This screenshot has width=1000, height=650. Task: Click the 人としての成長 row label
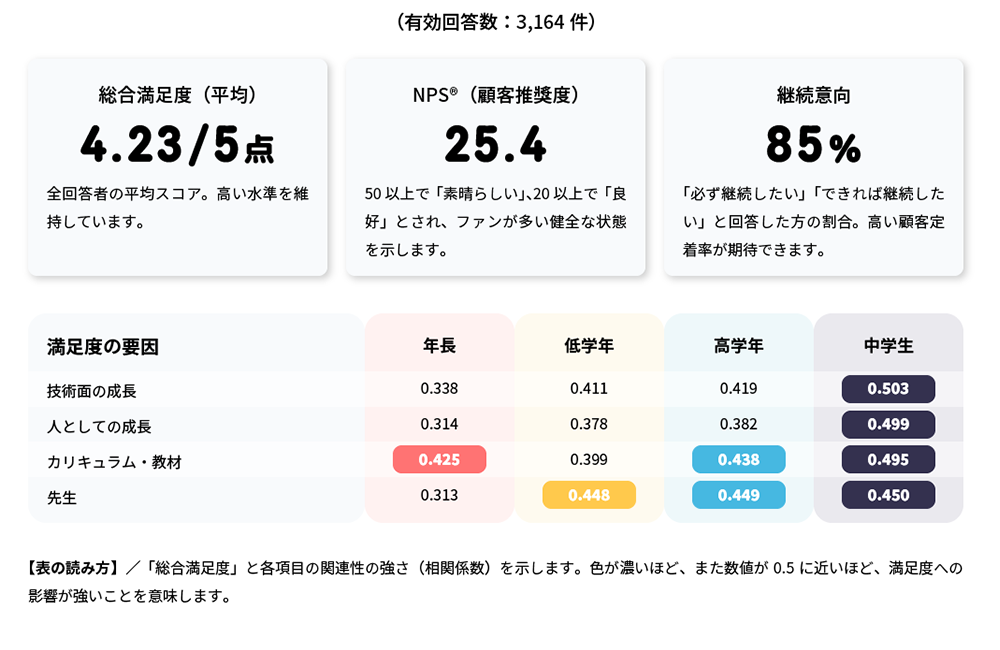point(99,426)
